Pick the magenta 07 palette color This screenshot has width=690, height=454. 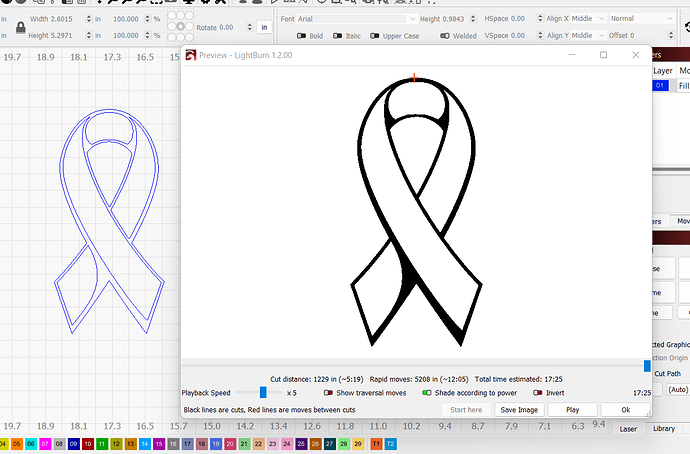click(45, 444)
